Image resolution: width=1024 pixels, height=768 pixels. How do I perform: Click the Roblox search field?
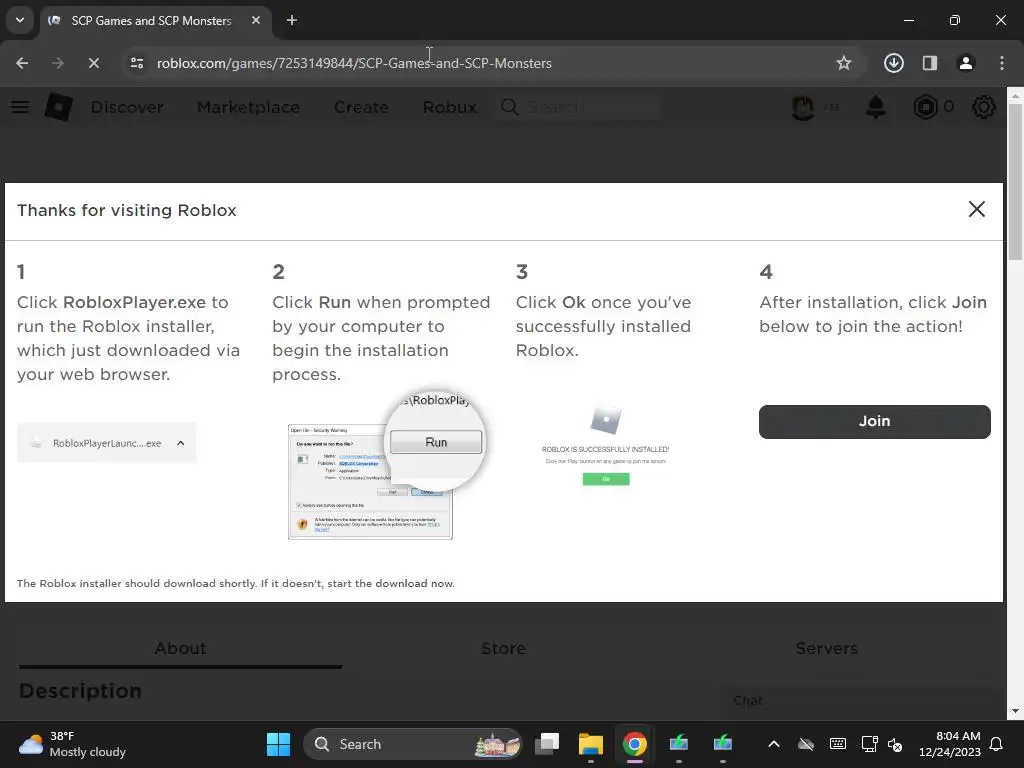(579, 107)
